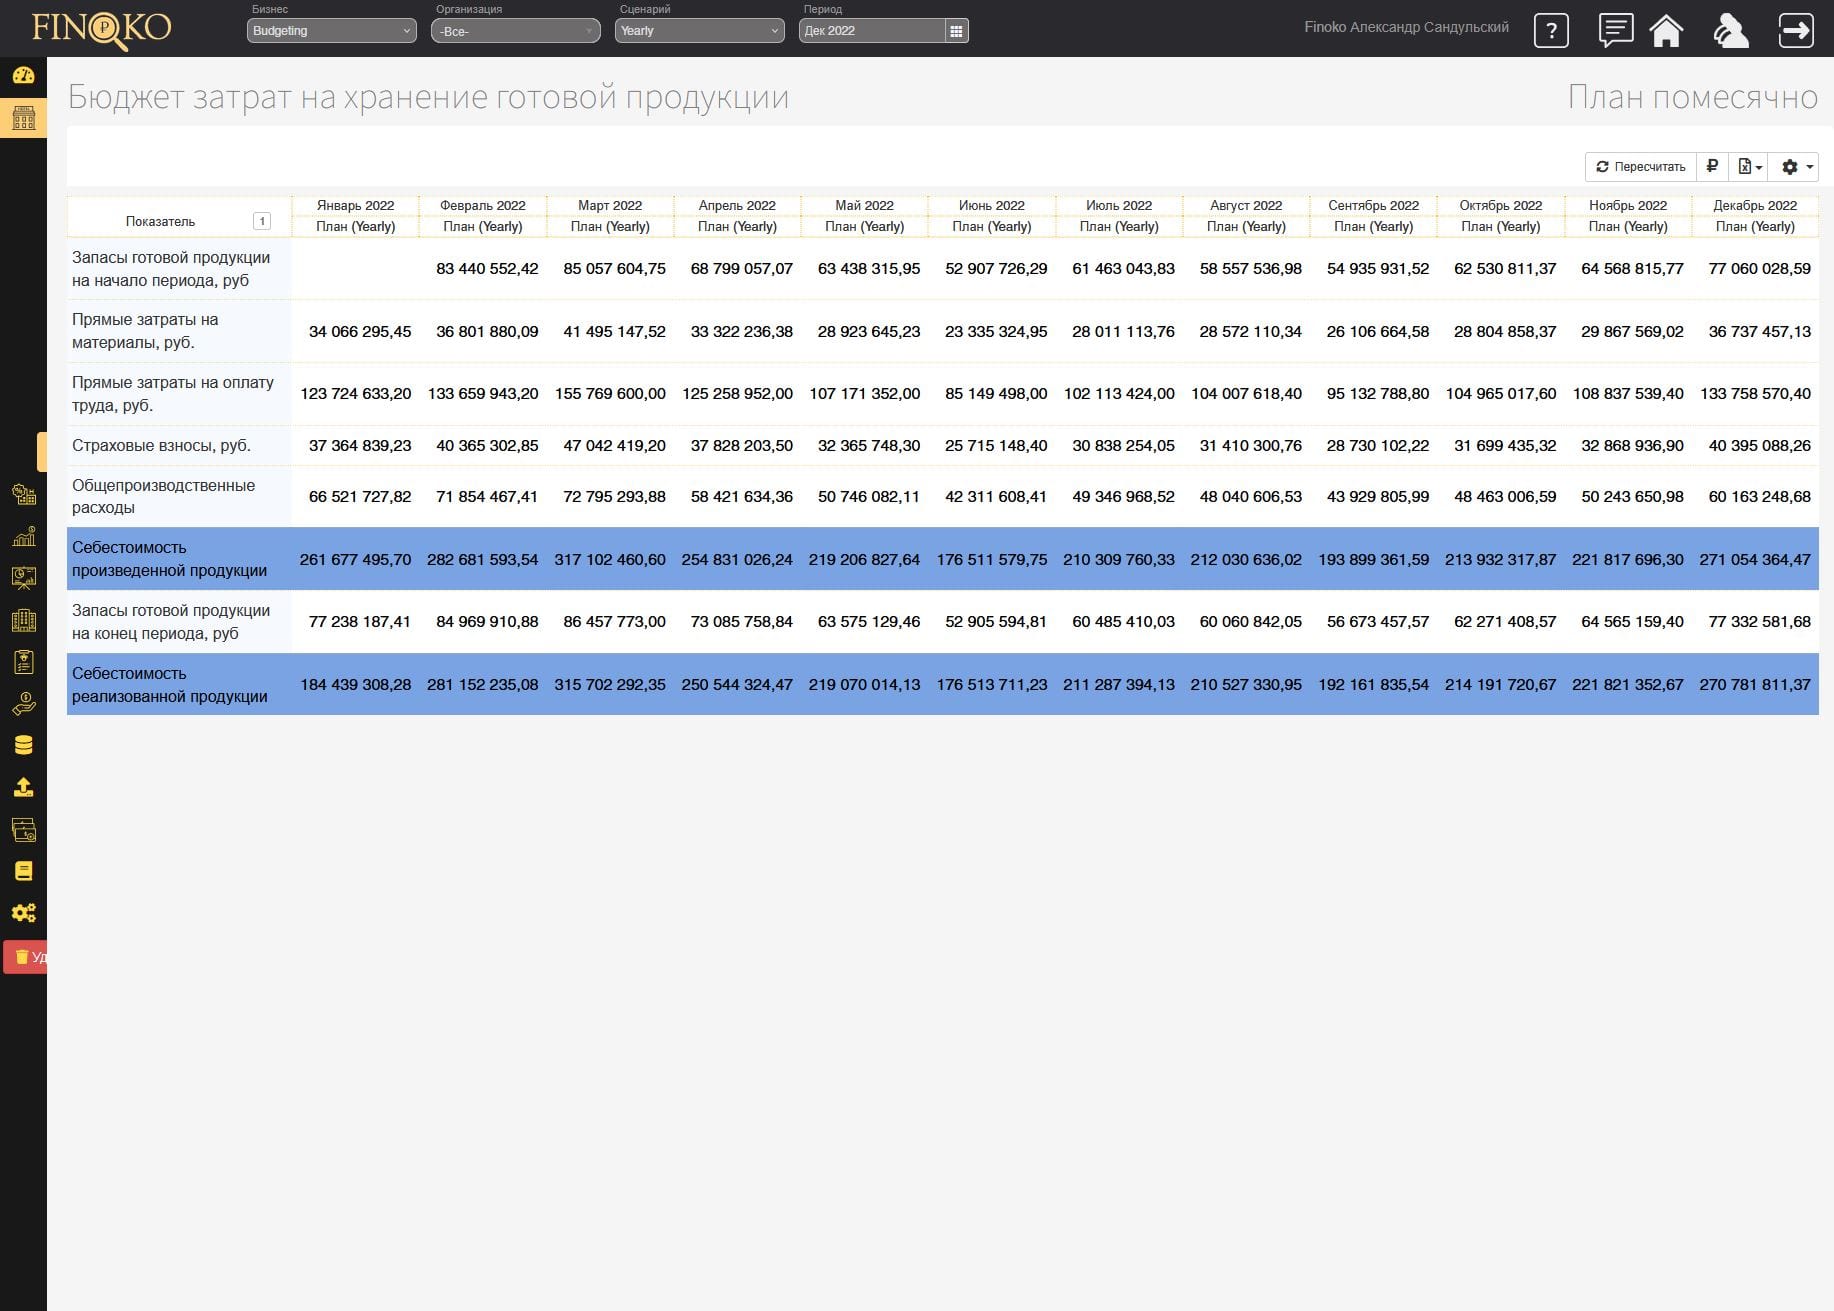Open the dashboard gauge icon in sidebar
Screen dimensions: 1834x1311
coord(23,76)
